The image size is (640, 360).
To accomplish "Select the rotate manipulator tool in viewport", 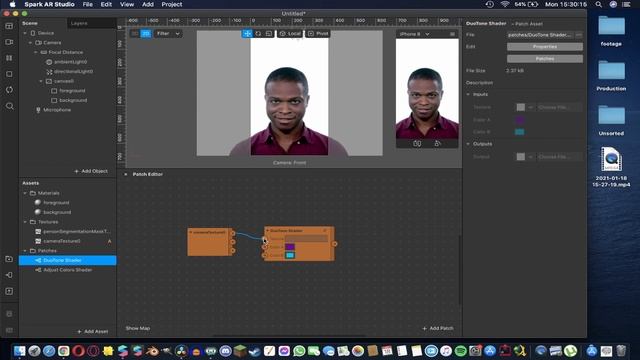I will tap(258, 33).
